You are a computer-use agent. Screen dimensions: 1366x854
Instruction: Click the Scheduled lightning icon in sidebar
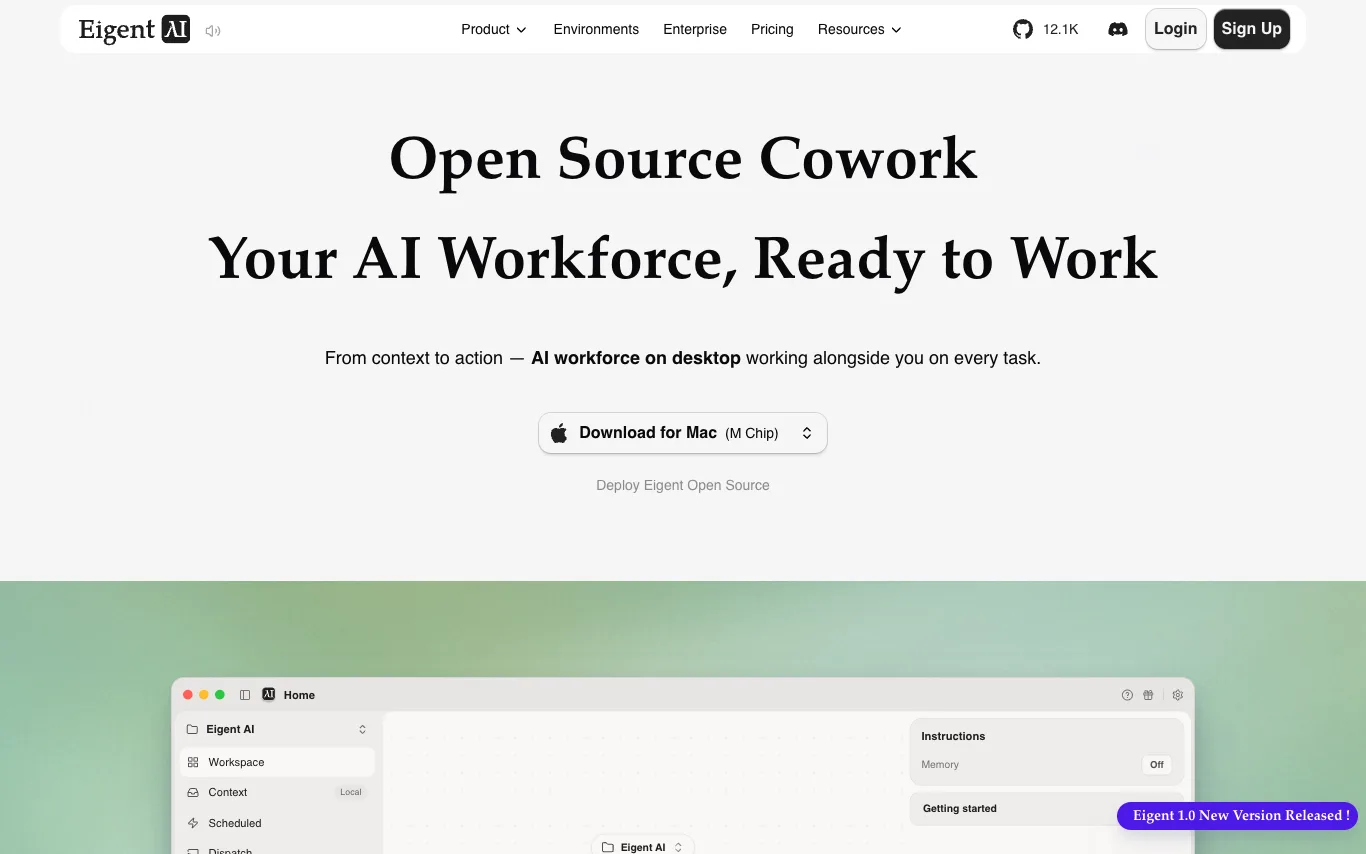point(193,823)
